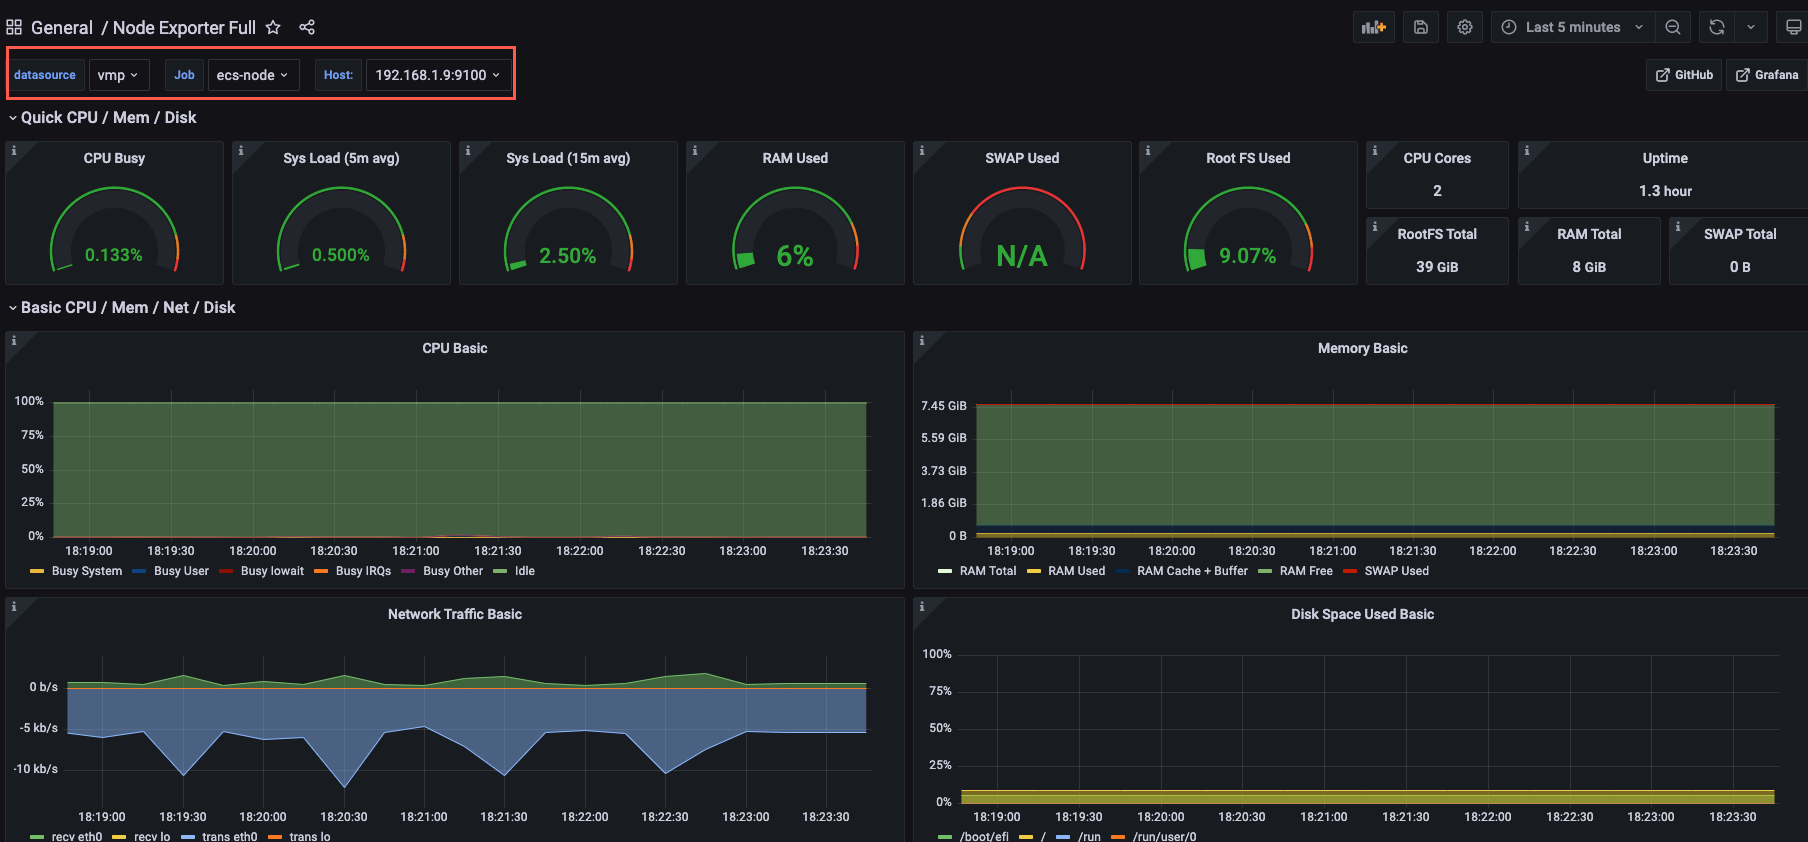
Task: Save the dashboard using the save icon
Action: point(1420,27)
